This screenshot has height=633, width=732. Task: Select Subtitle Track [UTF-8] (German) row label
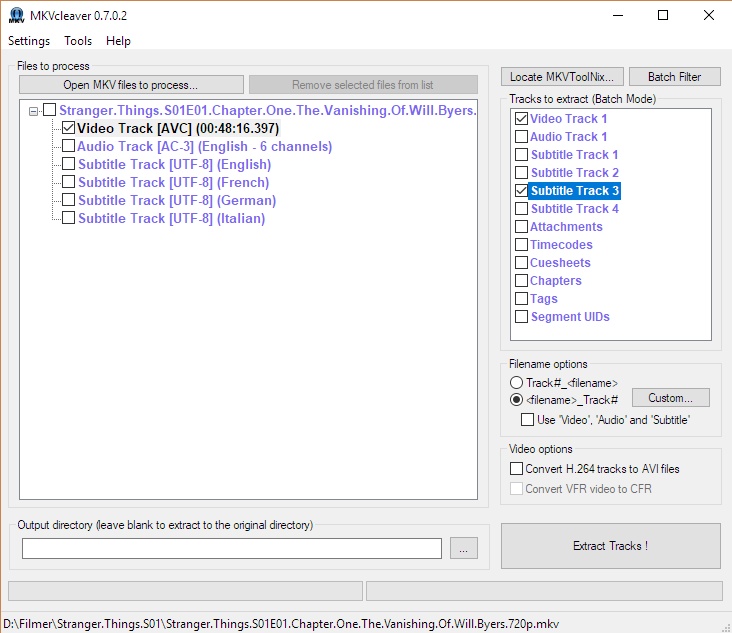tap(177, 201)
